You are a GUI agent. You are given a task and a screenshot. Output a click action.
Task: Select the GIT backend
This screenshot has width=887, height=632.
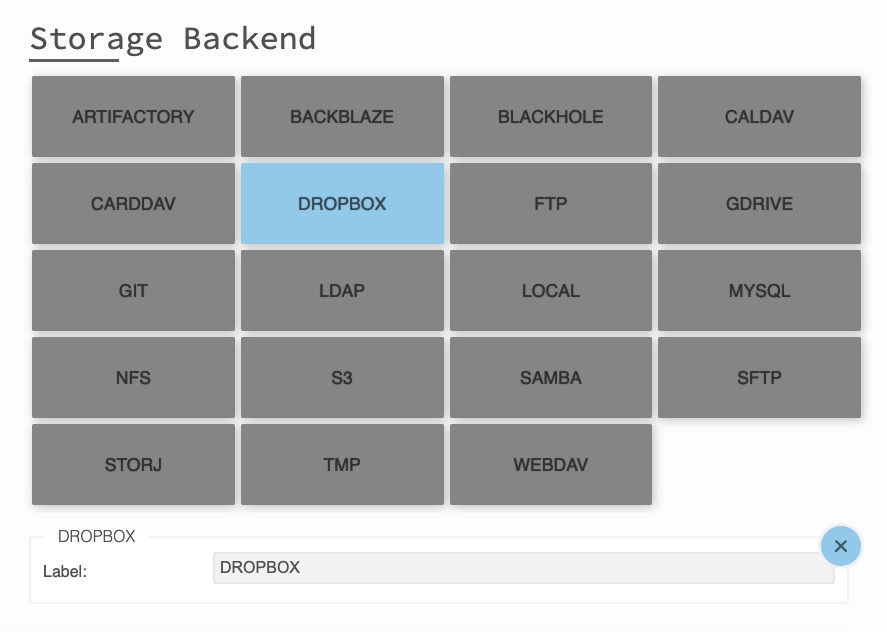click(133, 290)
